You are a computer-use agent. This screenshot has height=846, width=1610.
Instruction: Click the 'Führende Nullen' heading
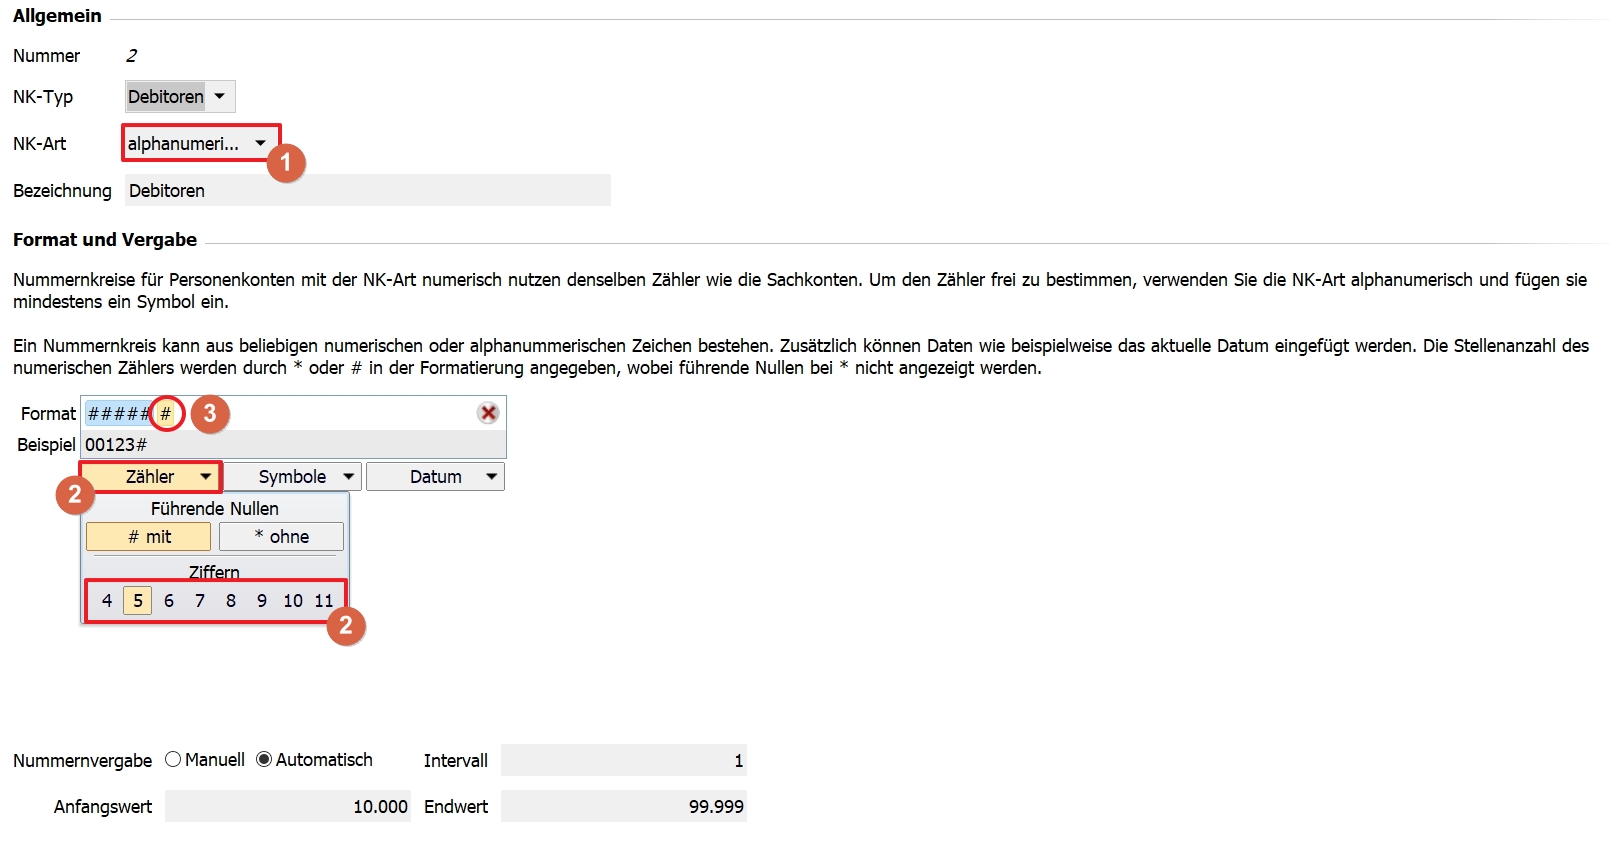pyautogui.click(x=215, y=509)
